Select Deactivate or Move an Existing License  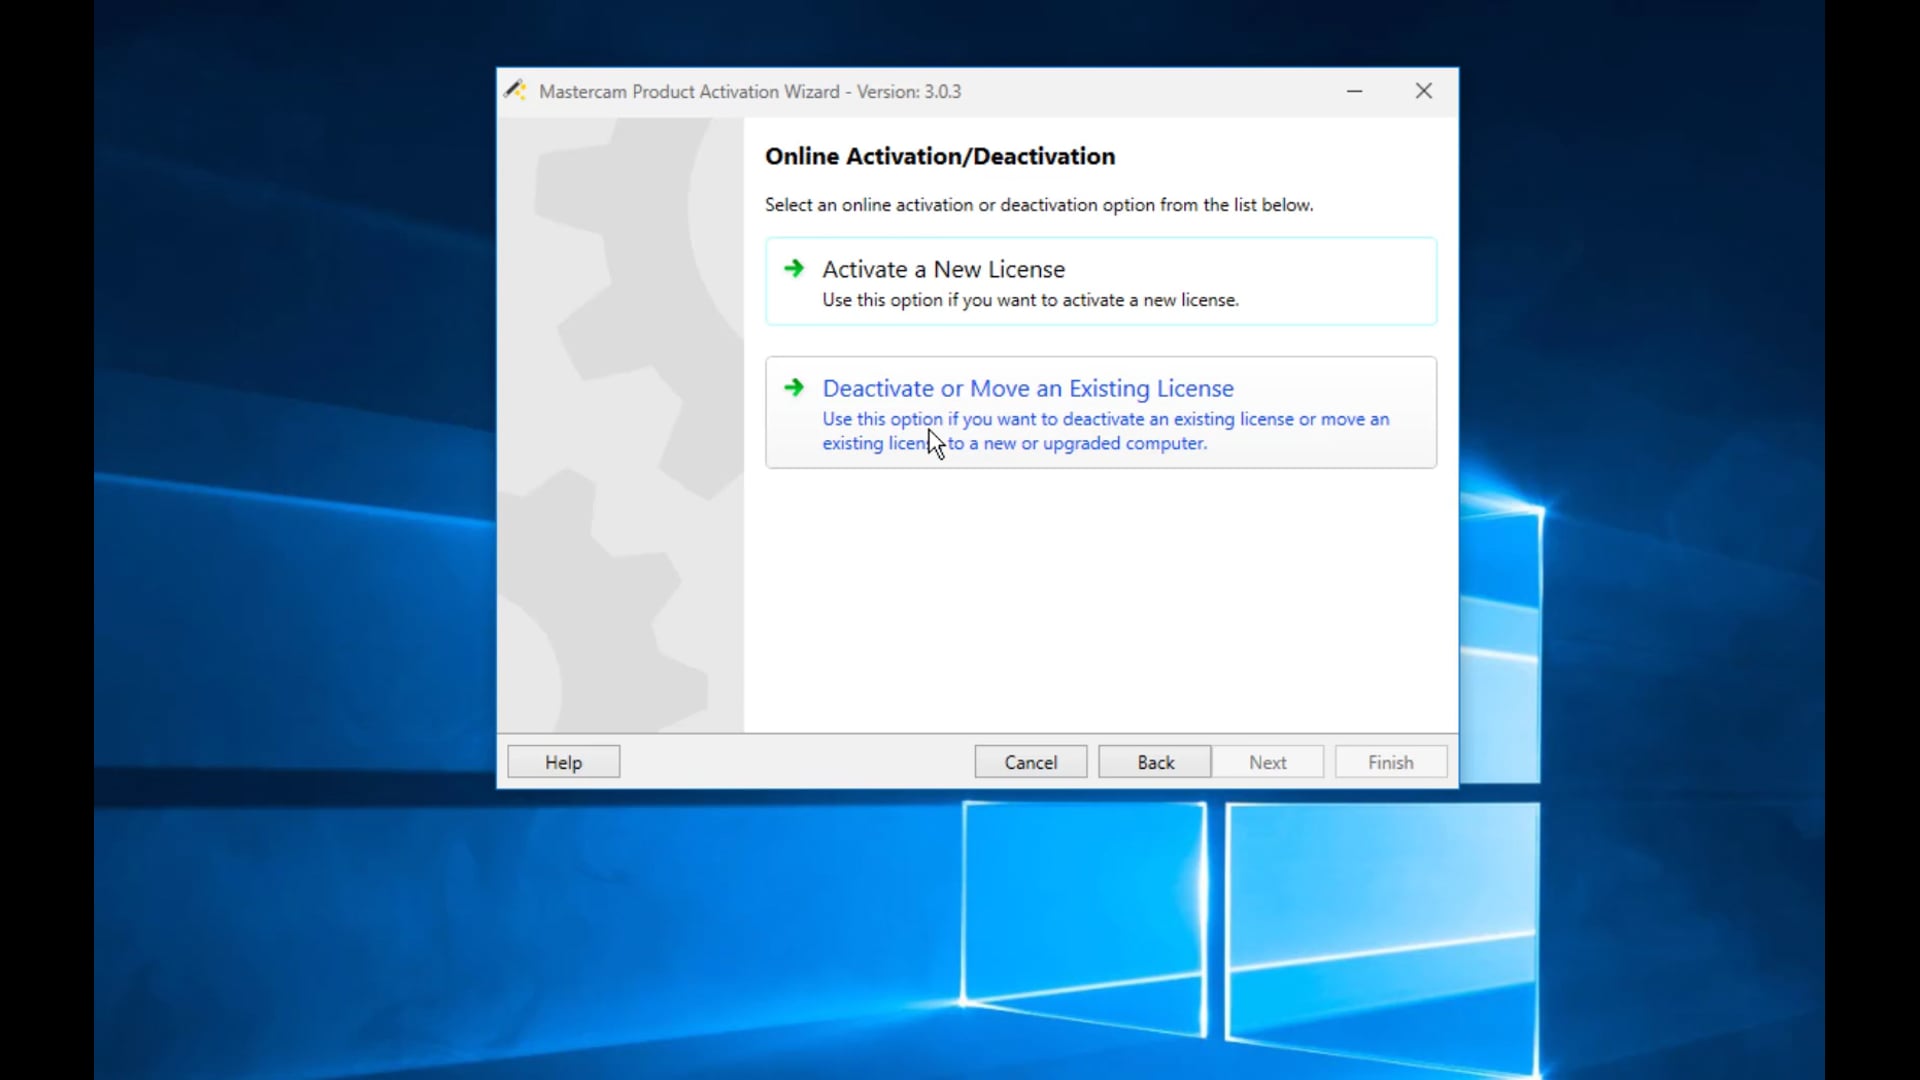click(1101, 412)
